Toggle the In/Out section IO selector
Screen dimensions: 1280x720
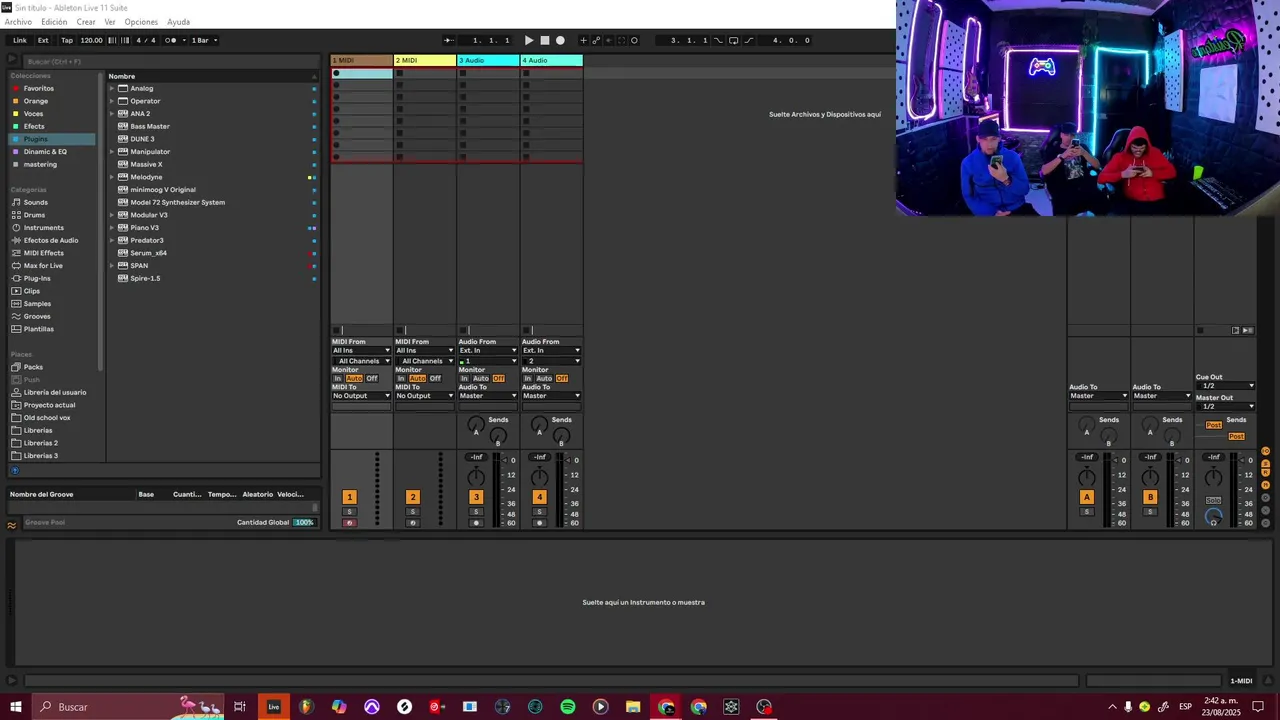[1266, 451]
